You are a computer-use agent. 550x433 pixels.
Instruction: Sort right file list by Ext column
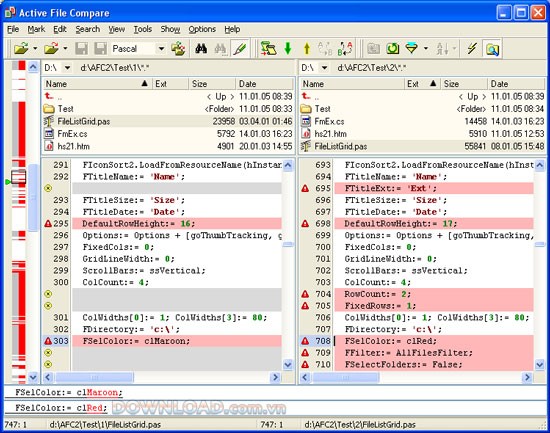(x=422, y=84)
